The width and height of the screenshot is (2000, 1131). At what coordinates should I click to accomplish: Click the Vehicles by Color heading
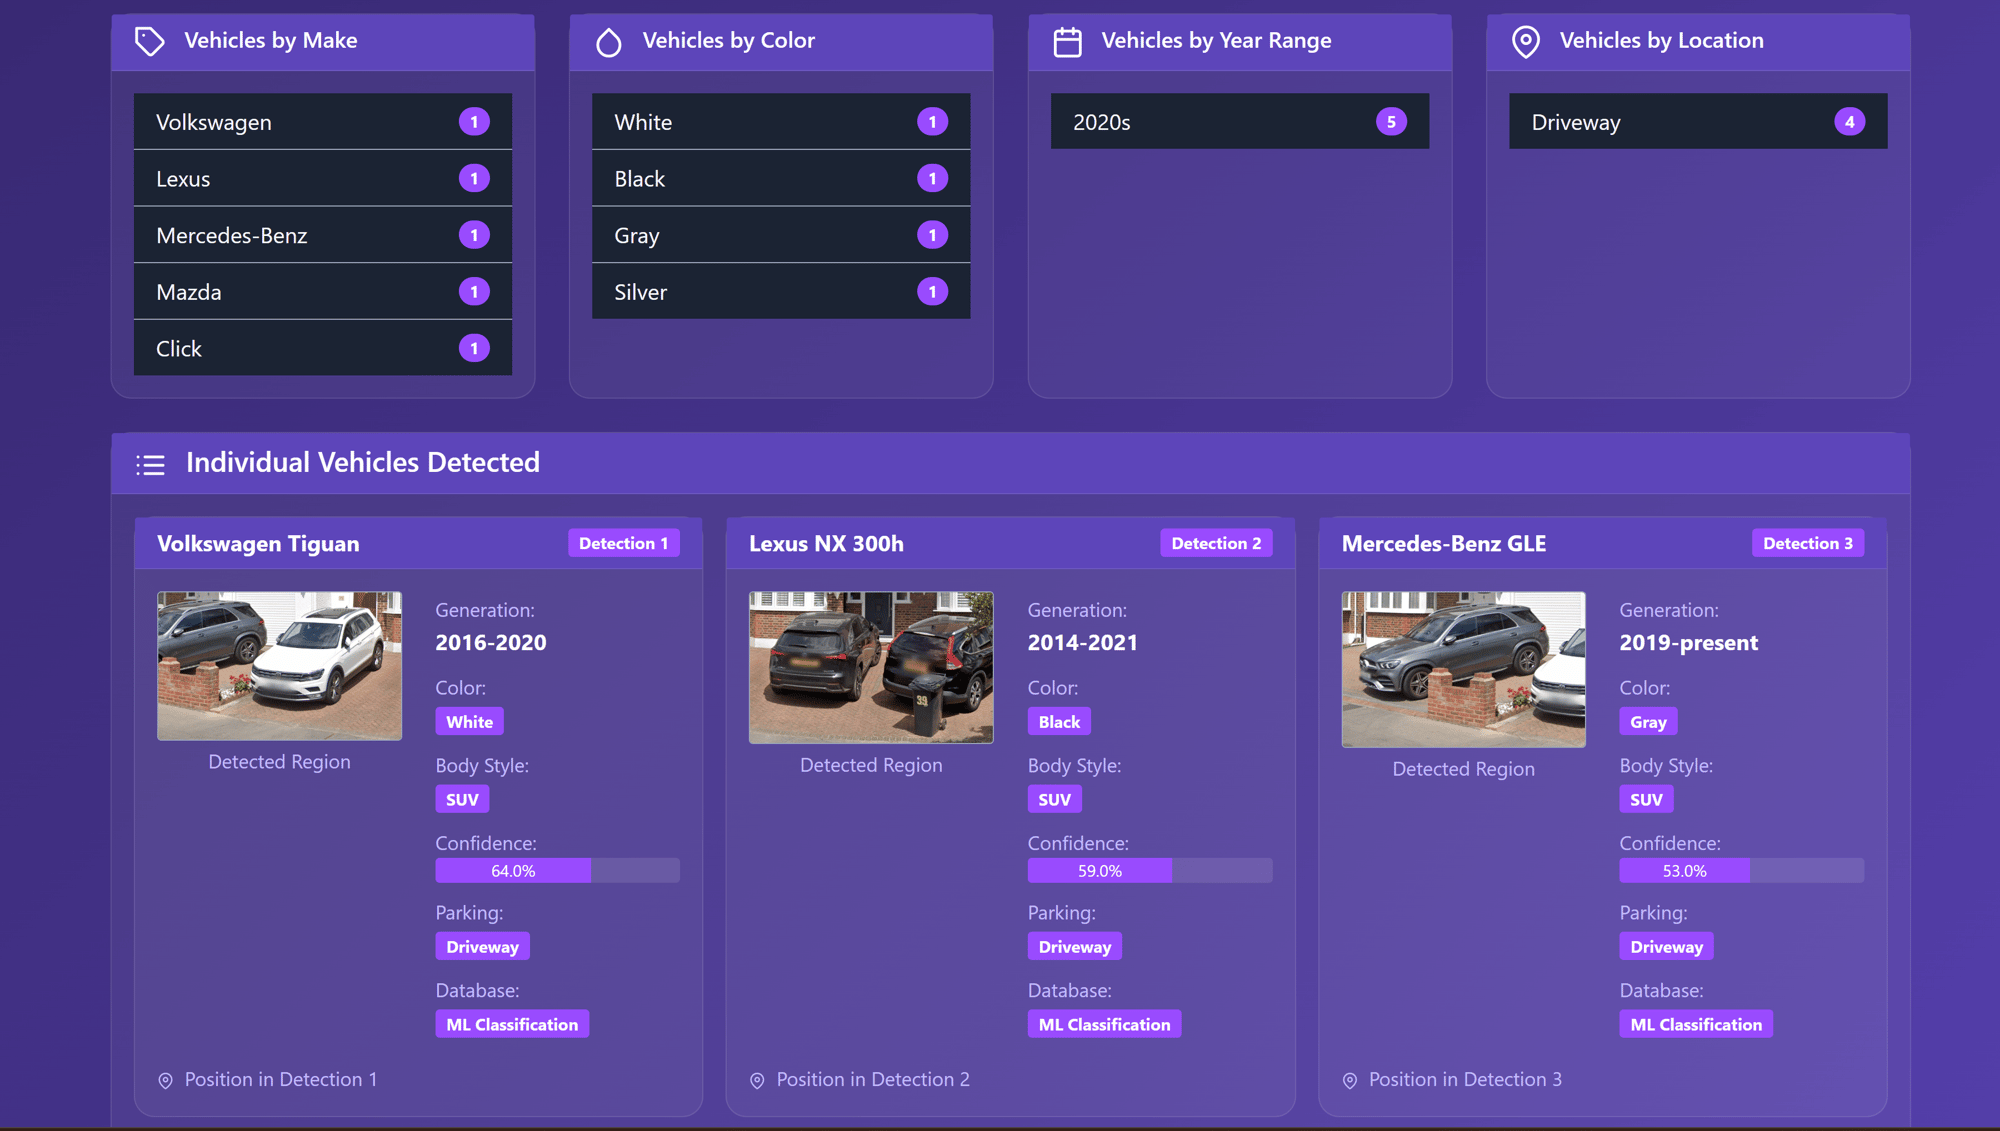point(729,41)
